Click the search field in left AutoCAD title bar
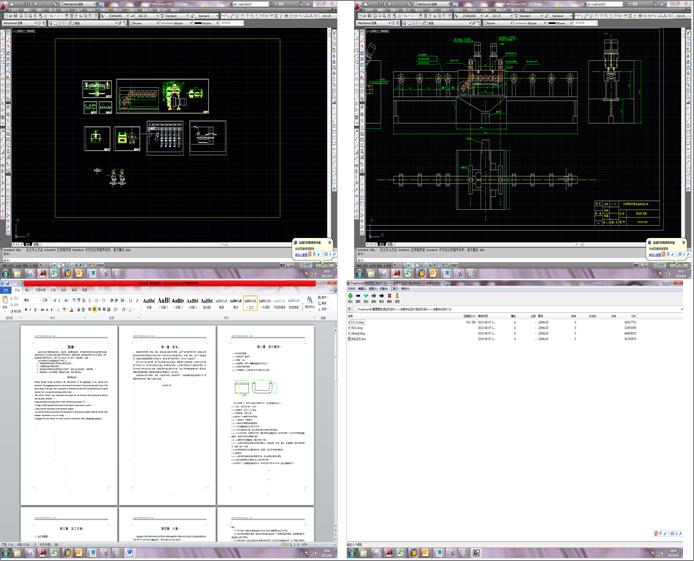Screen dimensions: 694x561 pos(250,4)
